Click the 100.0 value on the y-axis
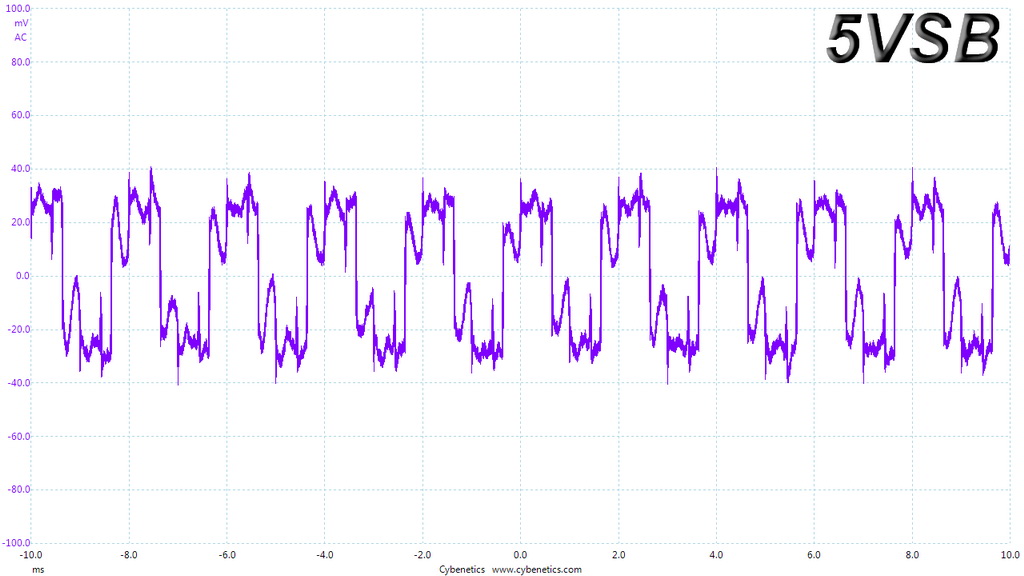The image size is (1024, 576). [x=18, y=8]
